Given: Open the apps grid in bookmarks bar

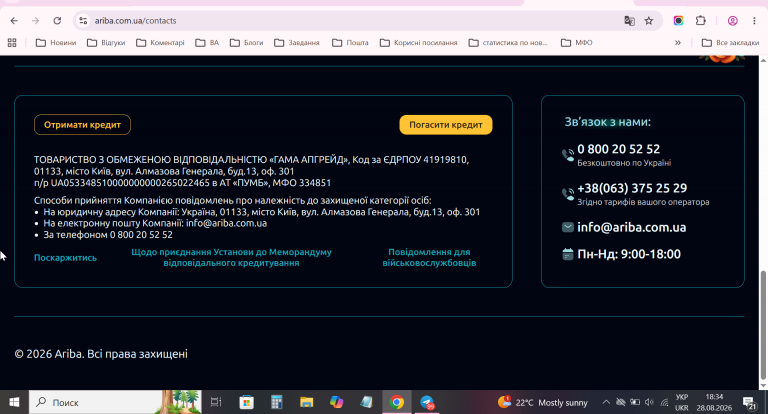Looking at the screenshot, I should (12, 43).
